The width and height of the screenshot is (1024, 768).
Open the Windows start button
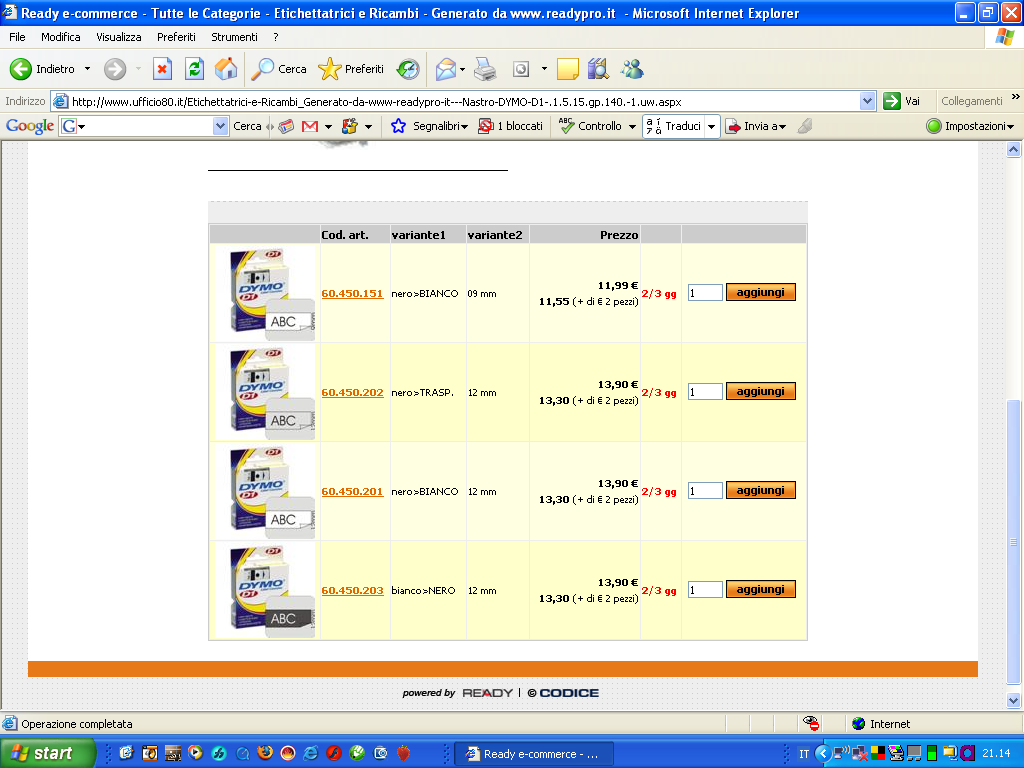47,754
